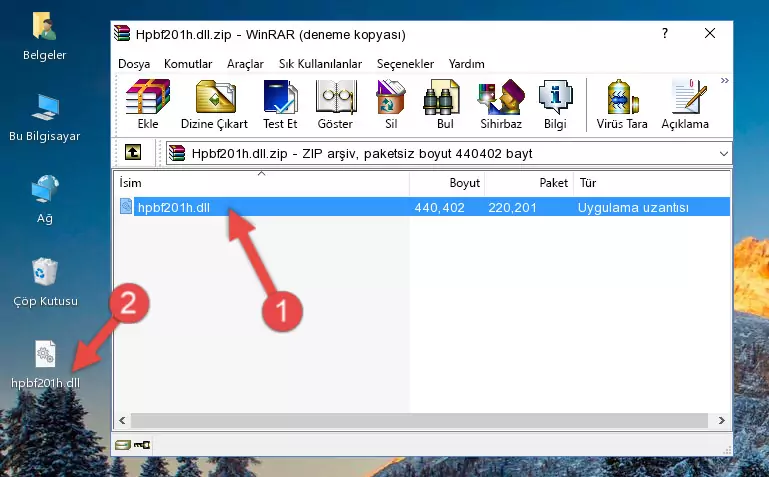The height and width of the screenshot is (477, 769).
Task: Click horizontal scrollbar right arrow
Action: (x=721, y=420)
